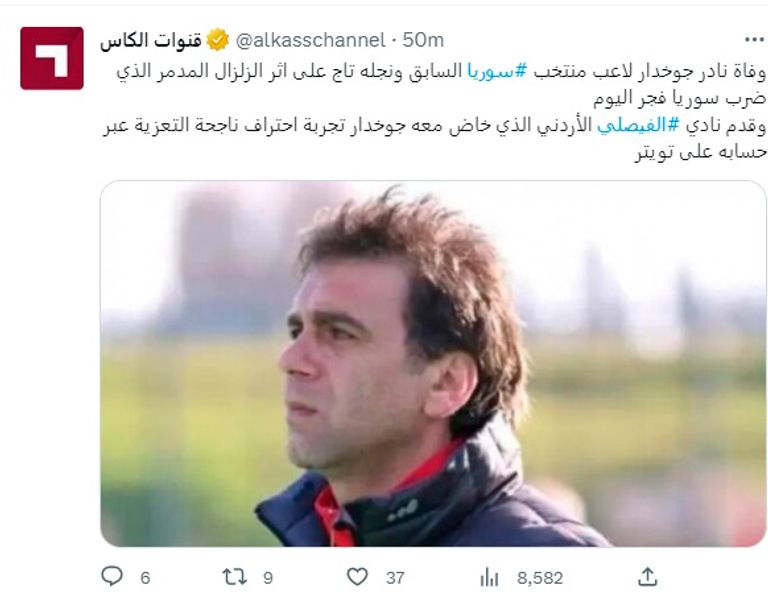Open the Alkass red logo avatar

(x=52, y=58)
